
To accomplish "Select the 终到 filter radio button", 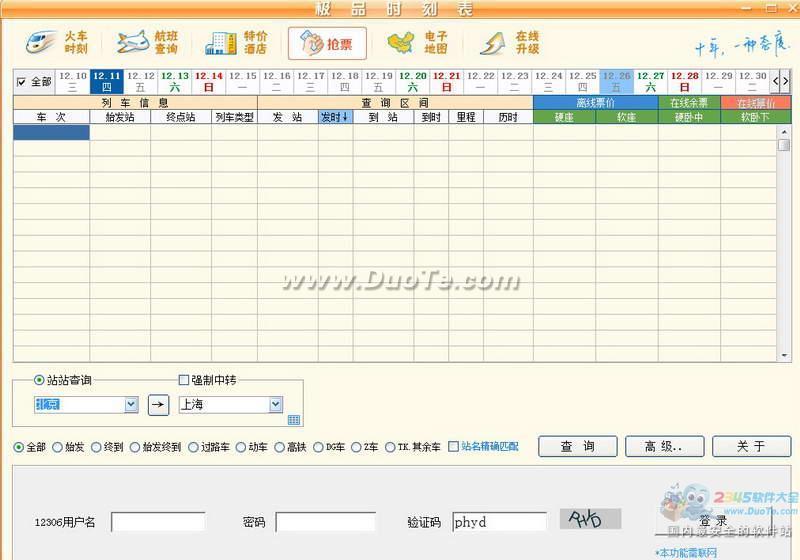I will coord(96,447).
